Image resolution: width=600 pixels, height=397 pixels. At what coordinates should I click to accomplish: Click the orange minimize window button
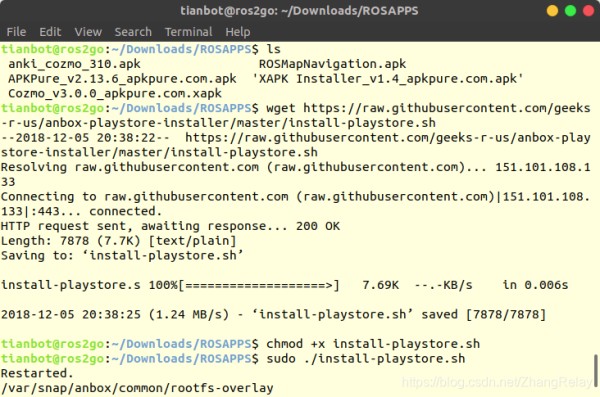coord(552,10)
